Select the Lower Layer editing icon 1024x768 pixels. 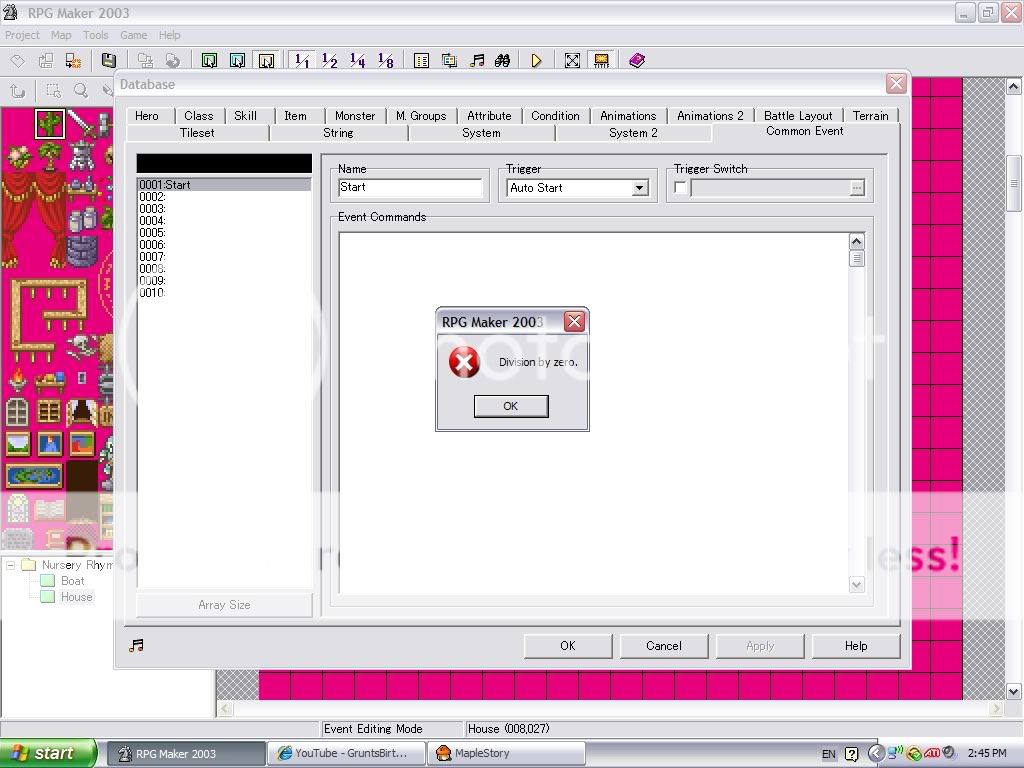[209, 61]
